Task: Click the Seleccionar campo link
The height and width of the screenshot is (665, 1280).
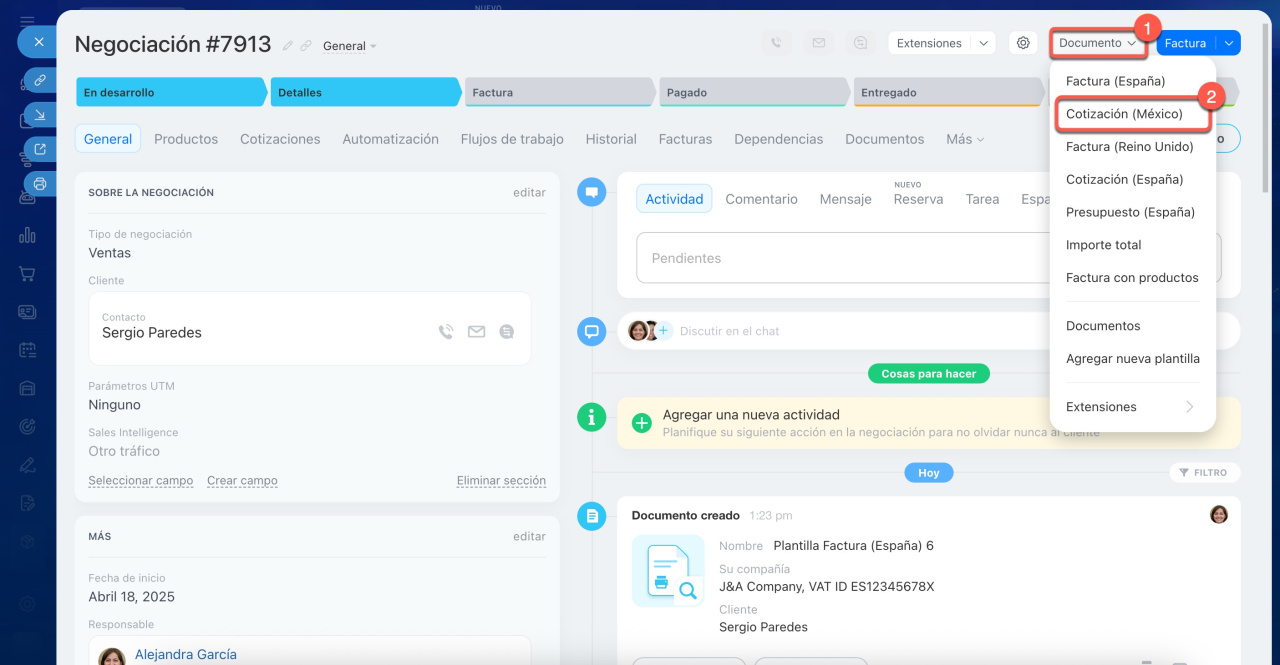Action: pos(141,481)
